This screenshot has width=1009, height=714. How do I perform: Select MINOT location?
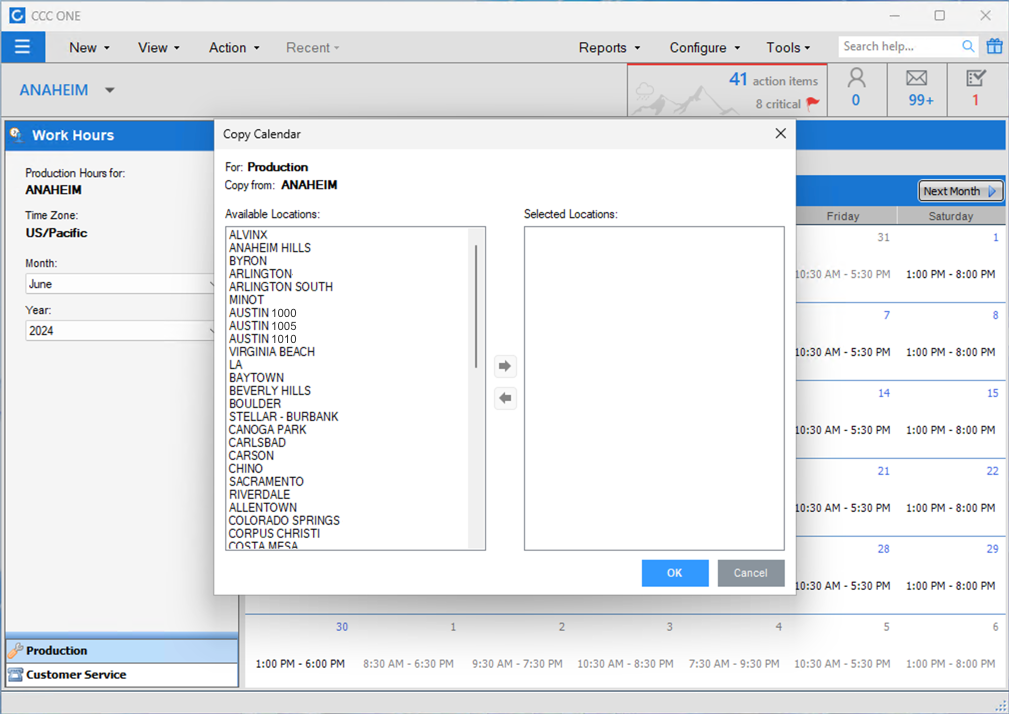(246, 300)
